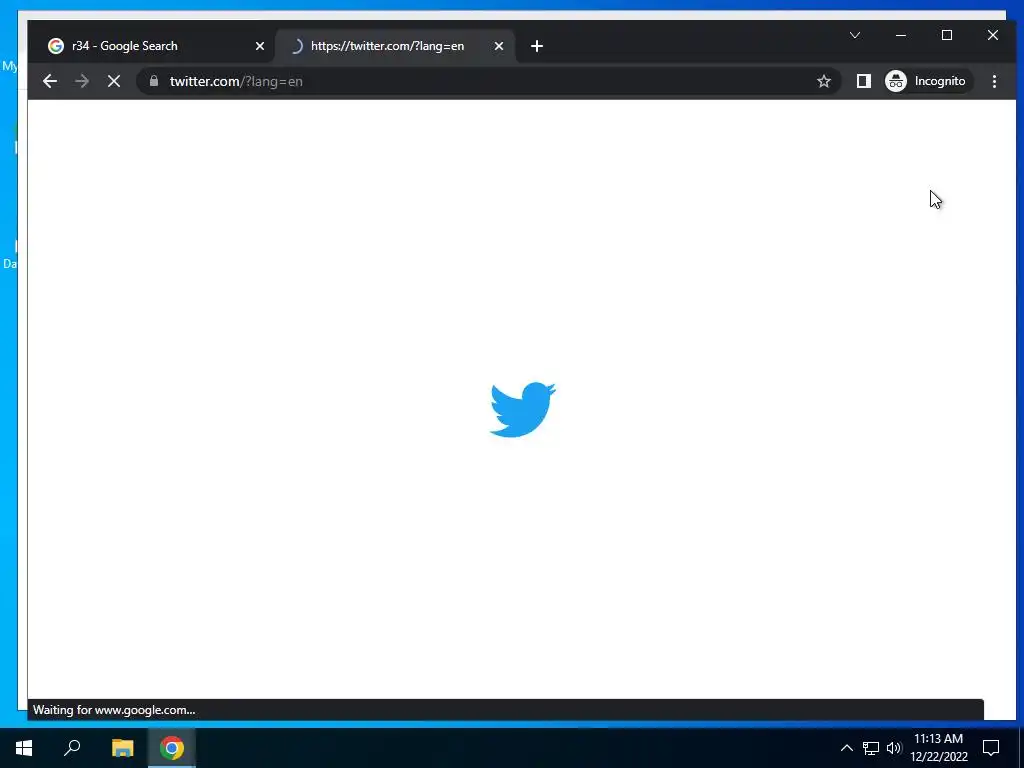Open the volume control tray icon
1024x768 pixels.
tap(894, 748)
